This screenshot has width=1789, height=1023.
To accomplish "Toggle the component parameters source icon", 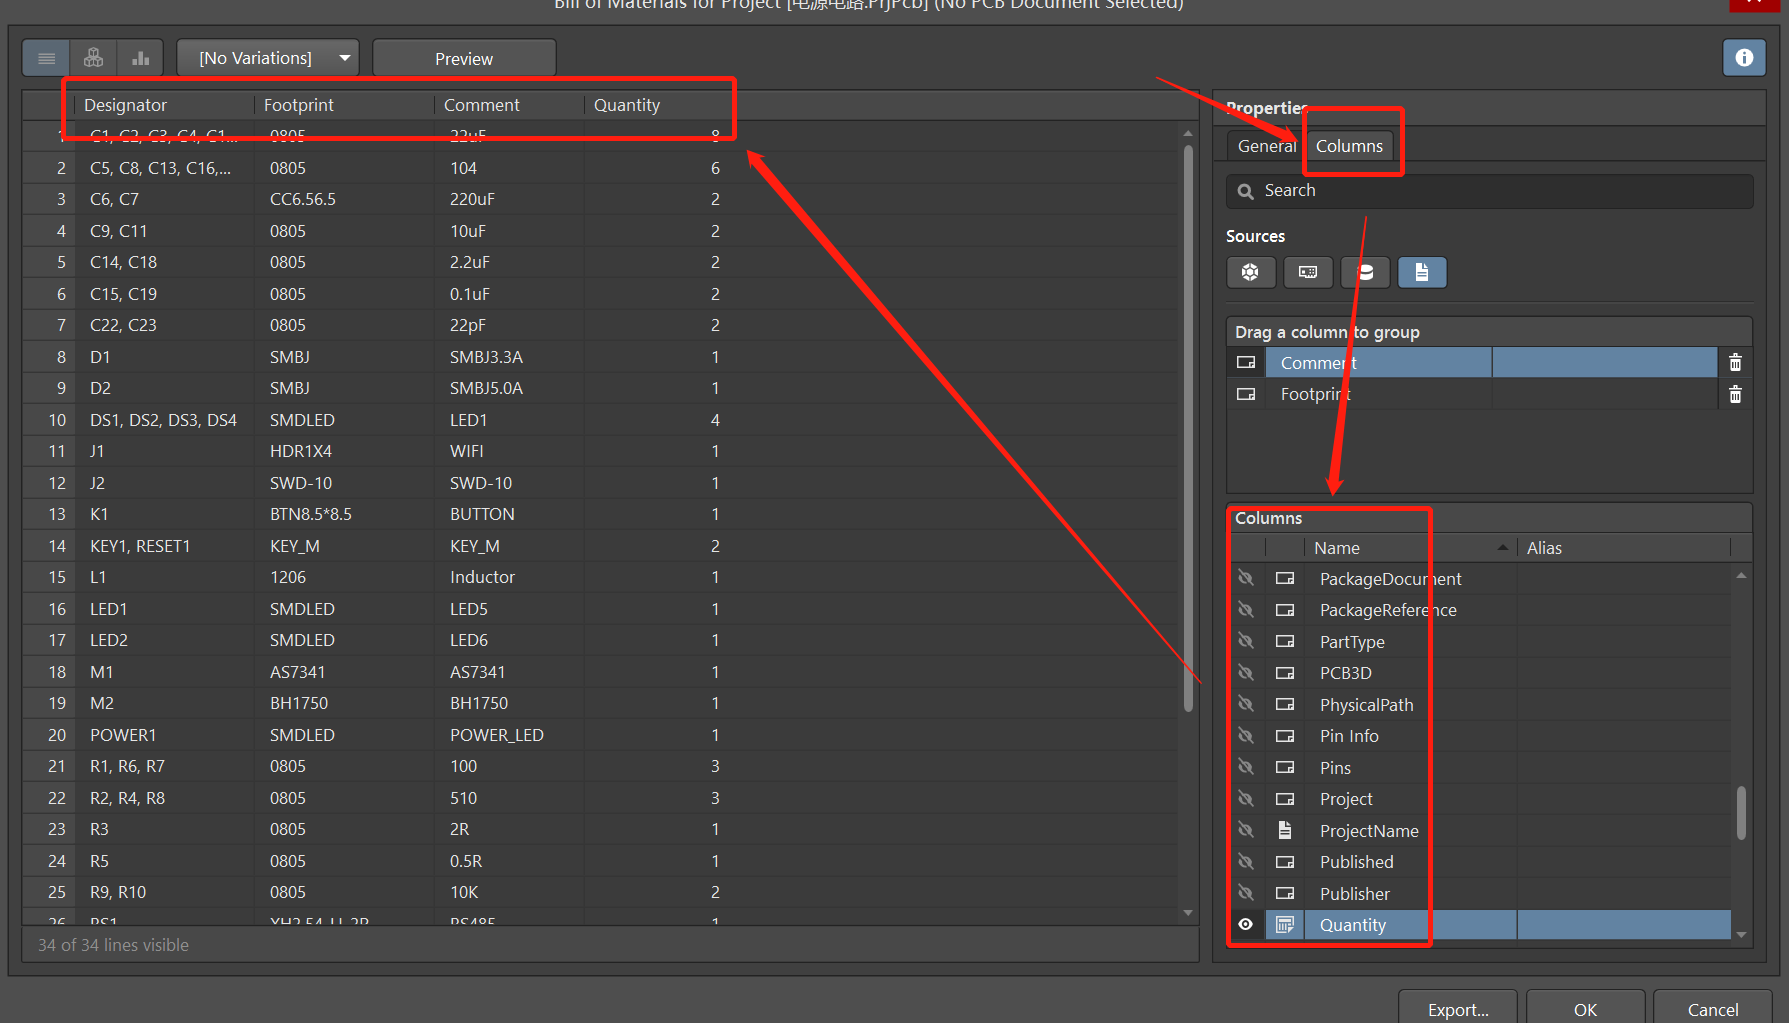I will point(1250,272).
